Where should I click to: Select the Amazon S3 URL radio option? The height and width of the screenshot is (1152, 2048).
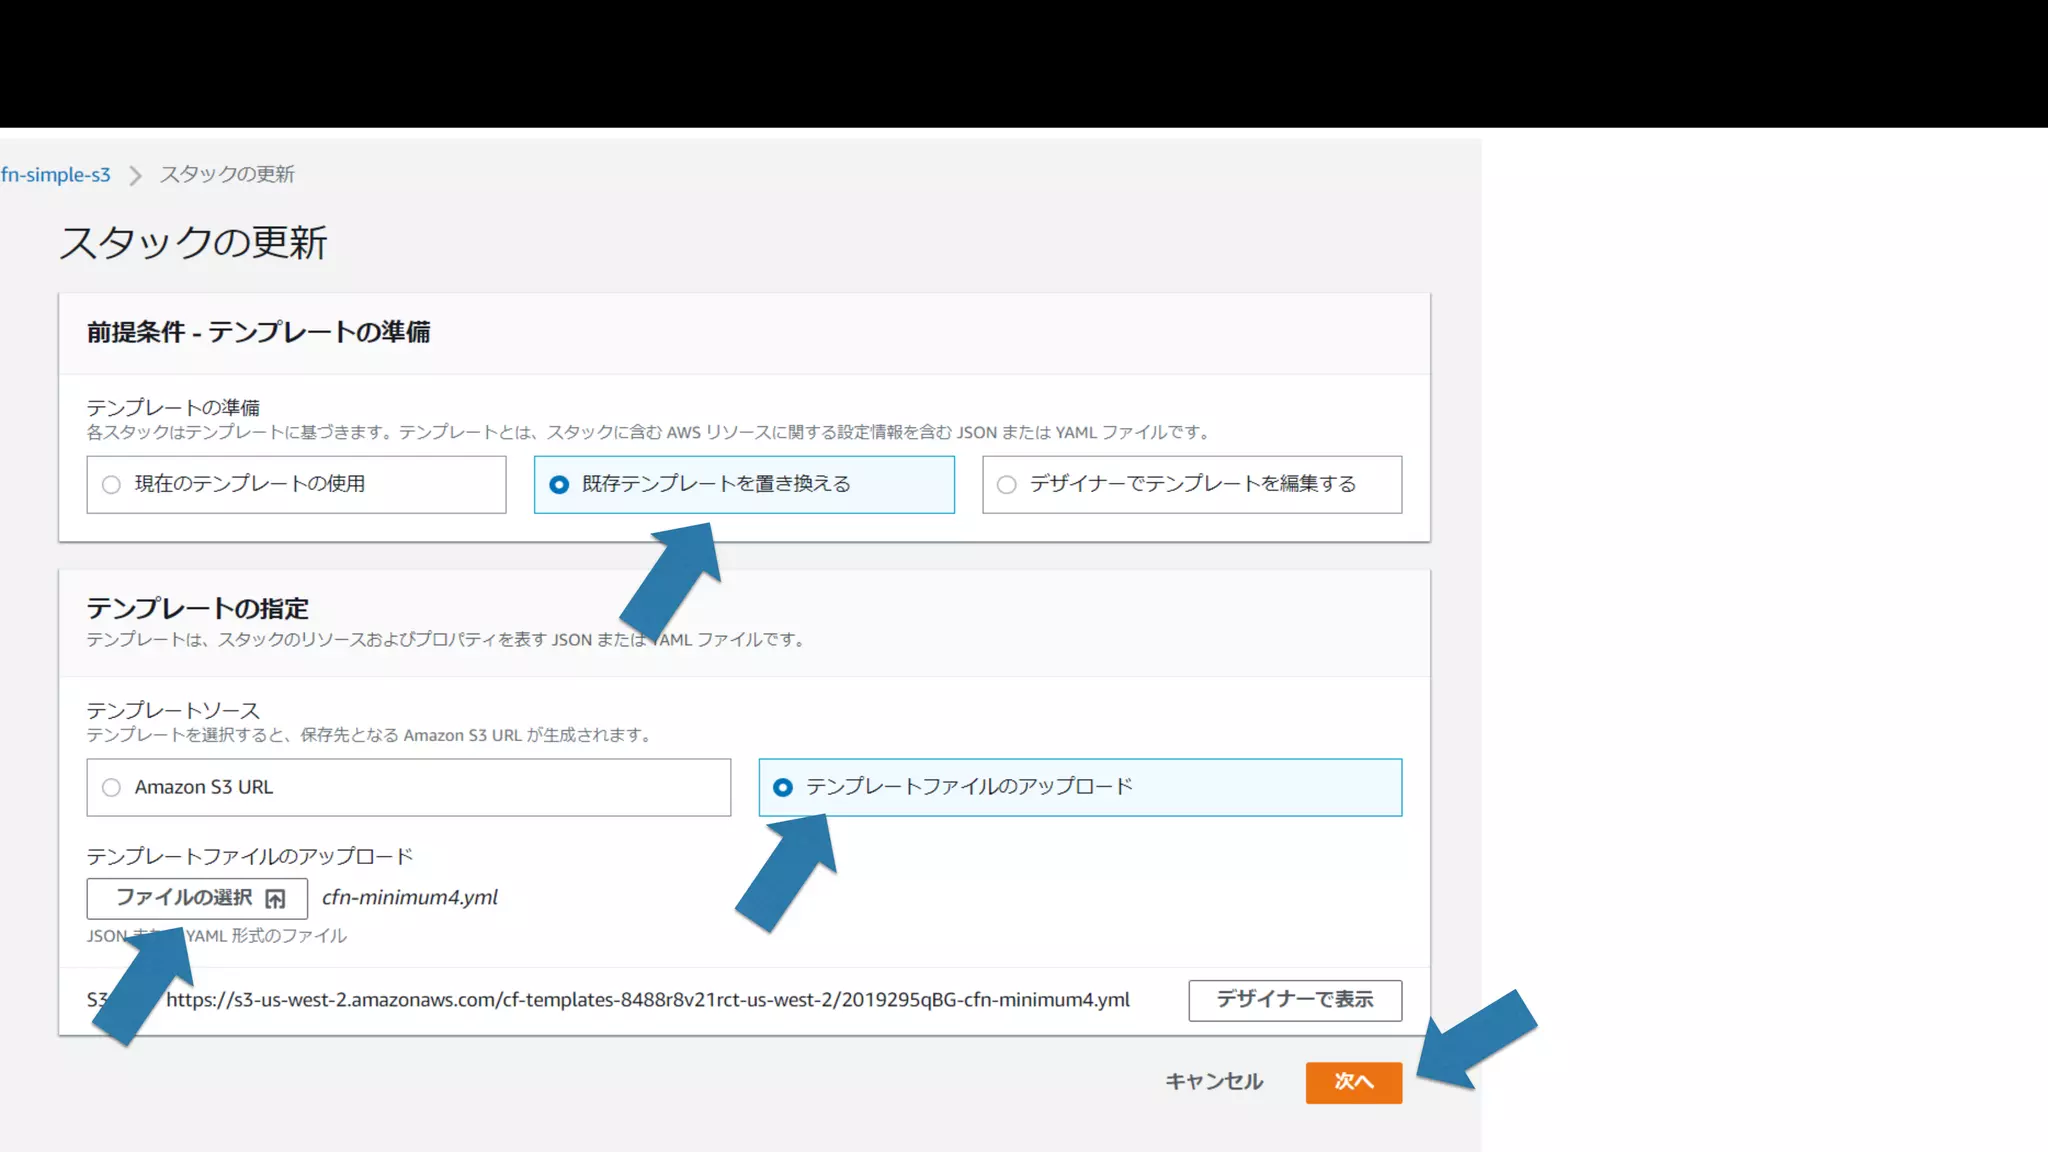(112, 788)
